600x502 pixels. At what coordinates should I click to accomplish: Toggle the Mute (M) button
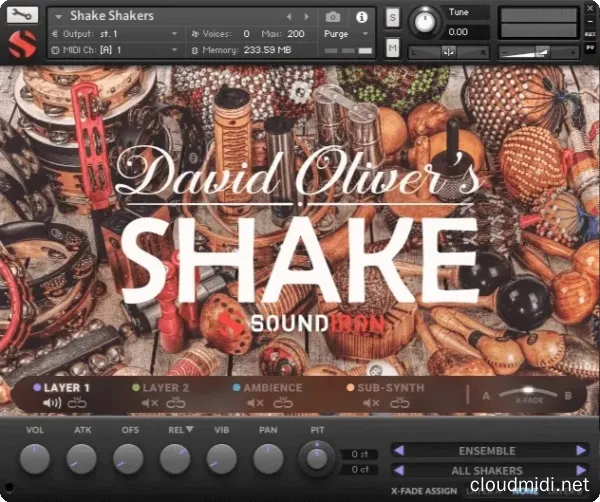coord(392,49)
